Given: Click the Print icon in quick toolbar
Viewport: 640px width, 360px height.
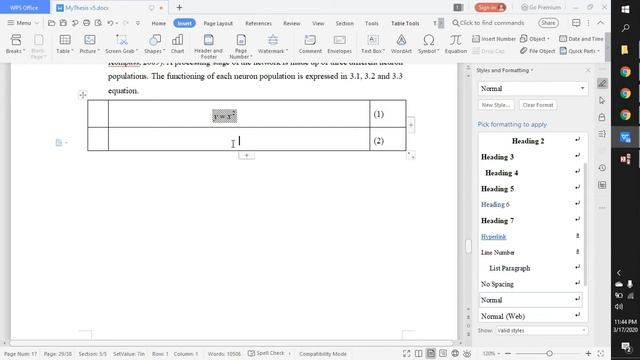Looking at the screenshot, I should 87,23.
